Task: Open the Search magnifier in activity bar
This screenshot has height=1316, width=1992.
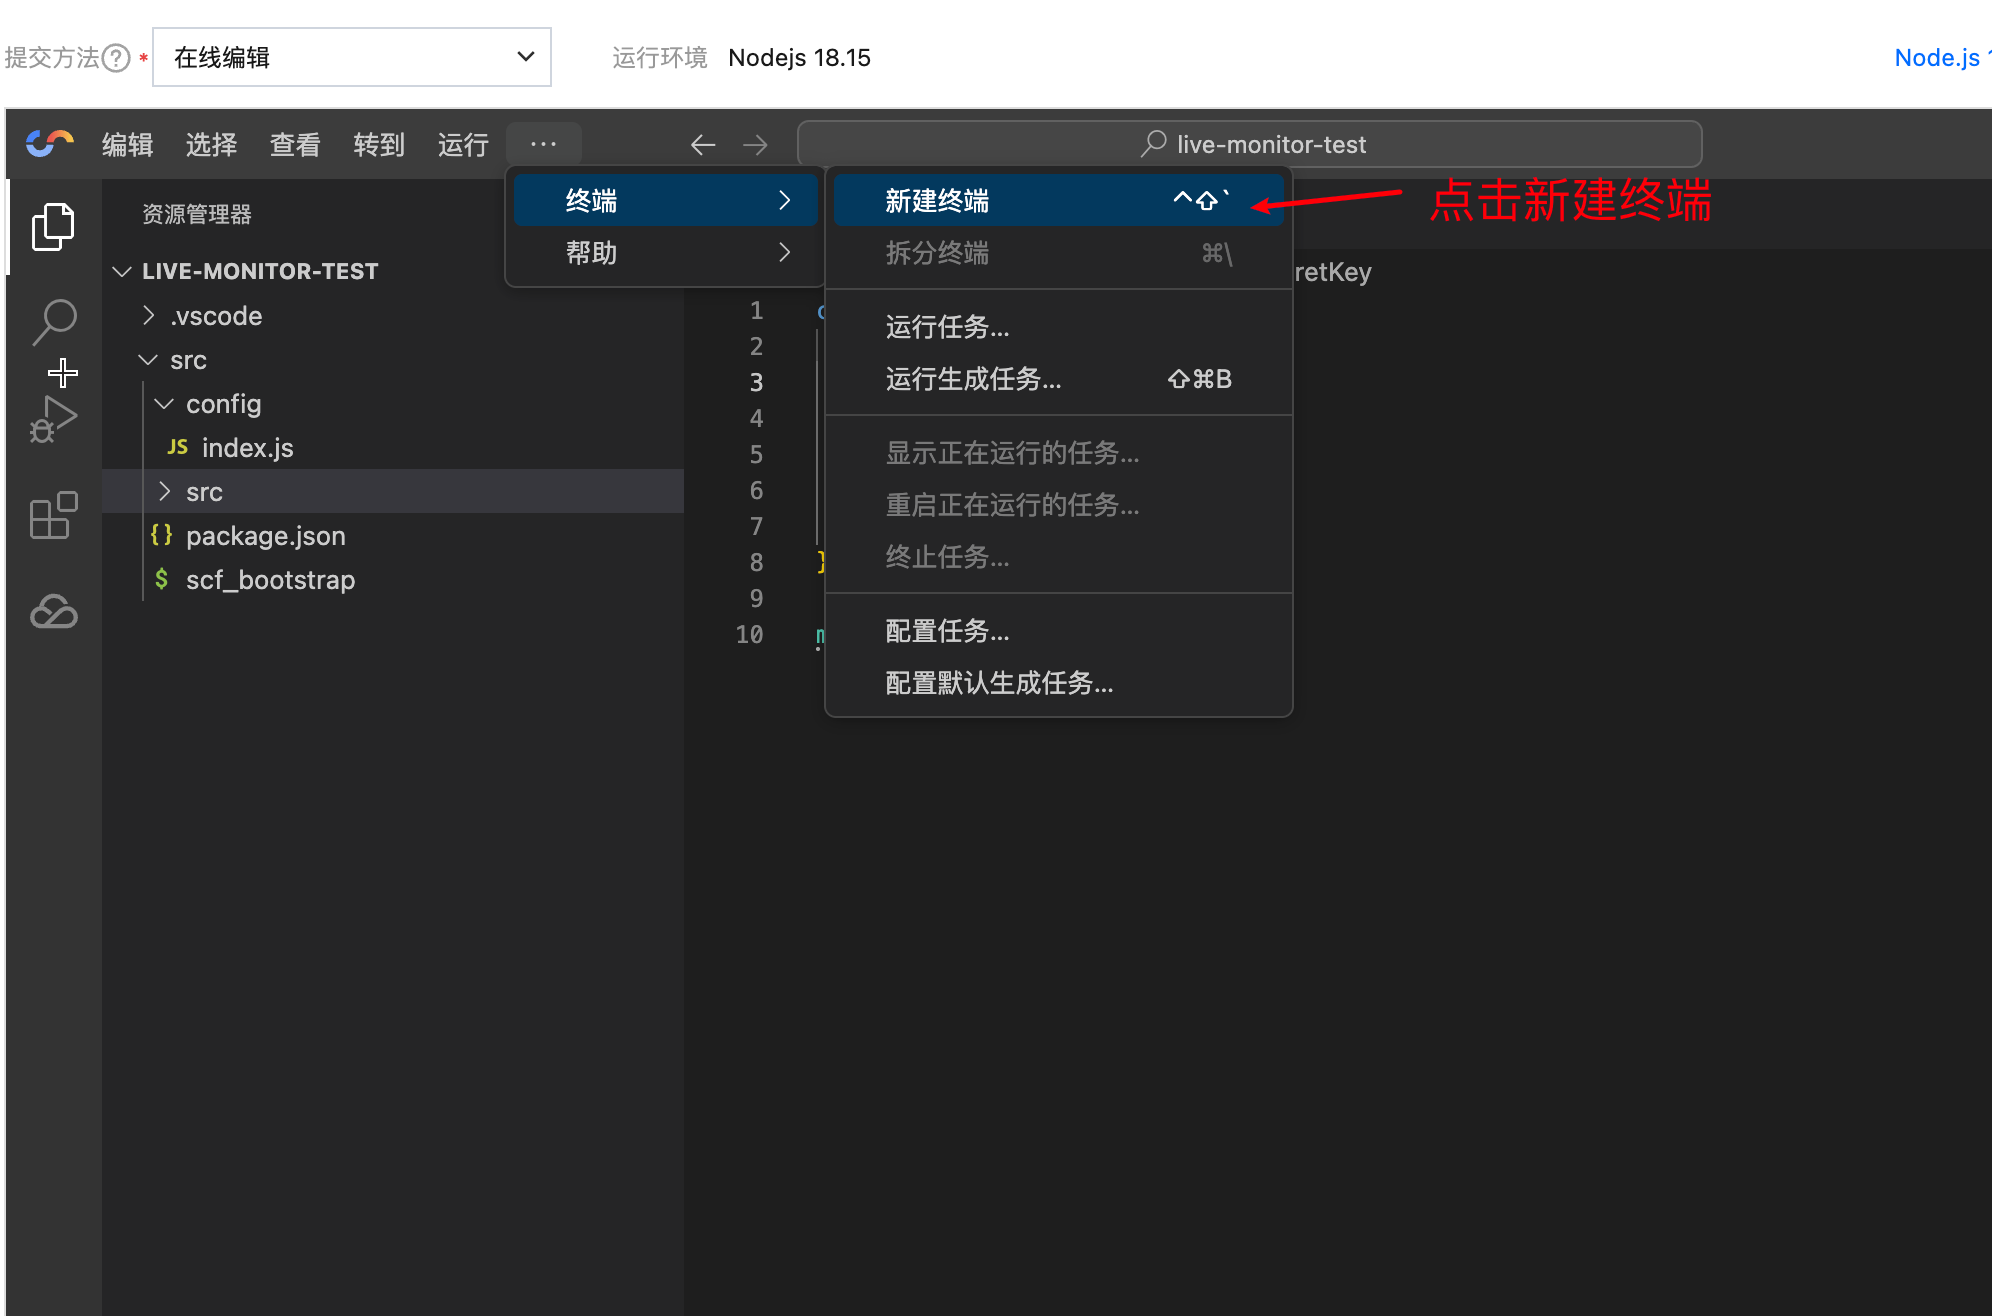Action: point(54,322)
